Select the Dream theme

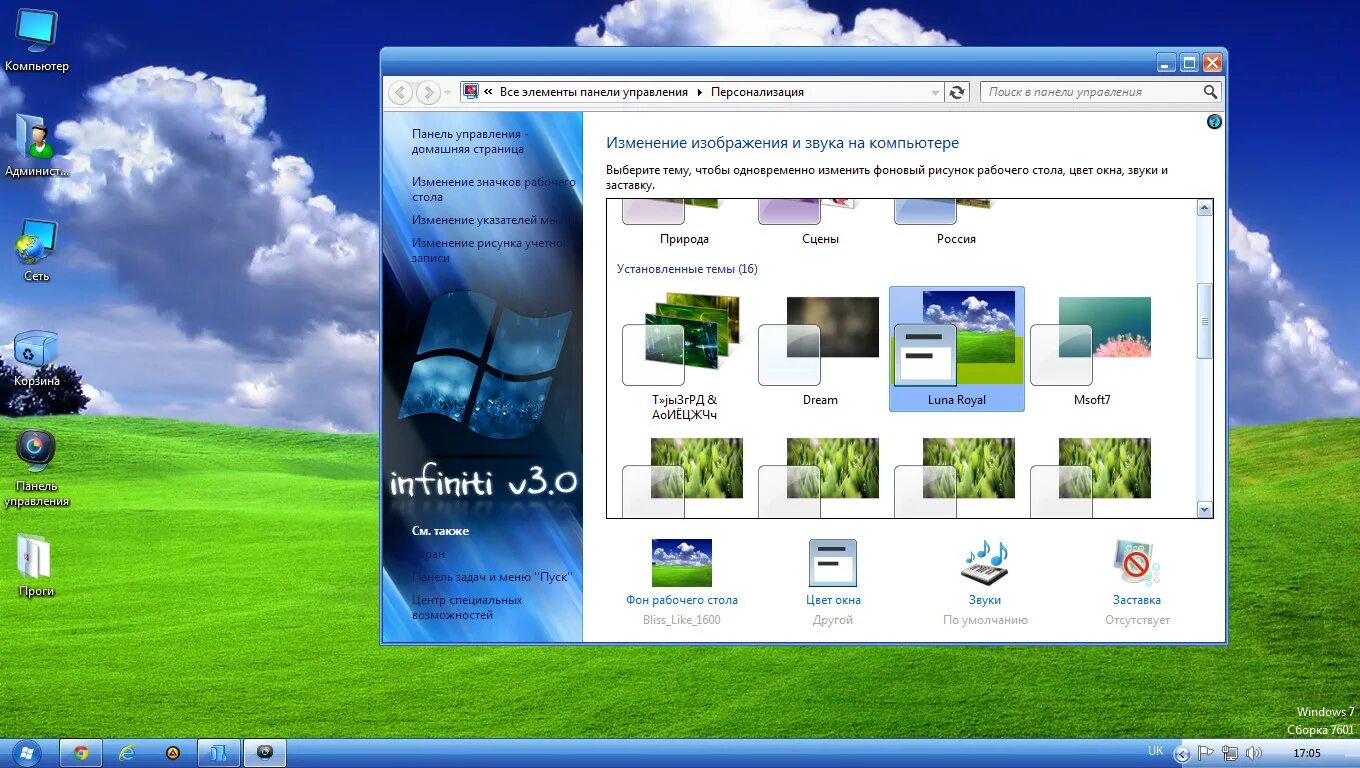[x=820, y=349]
